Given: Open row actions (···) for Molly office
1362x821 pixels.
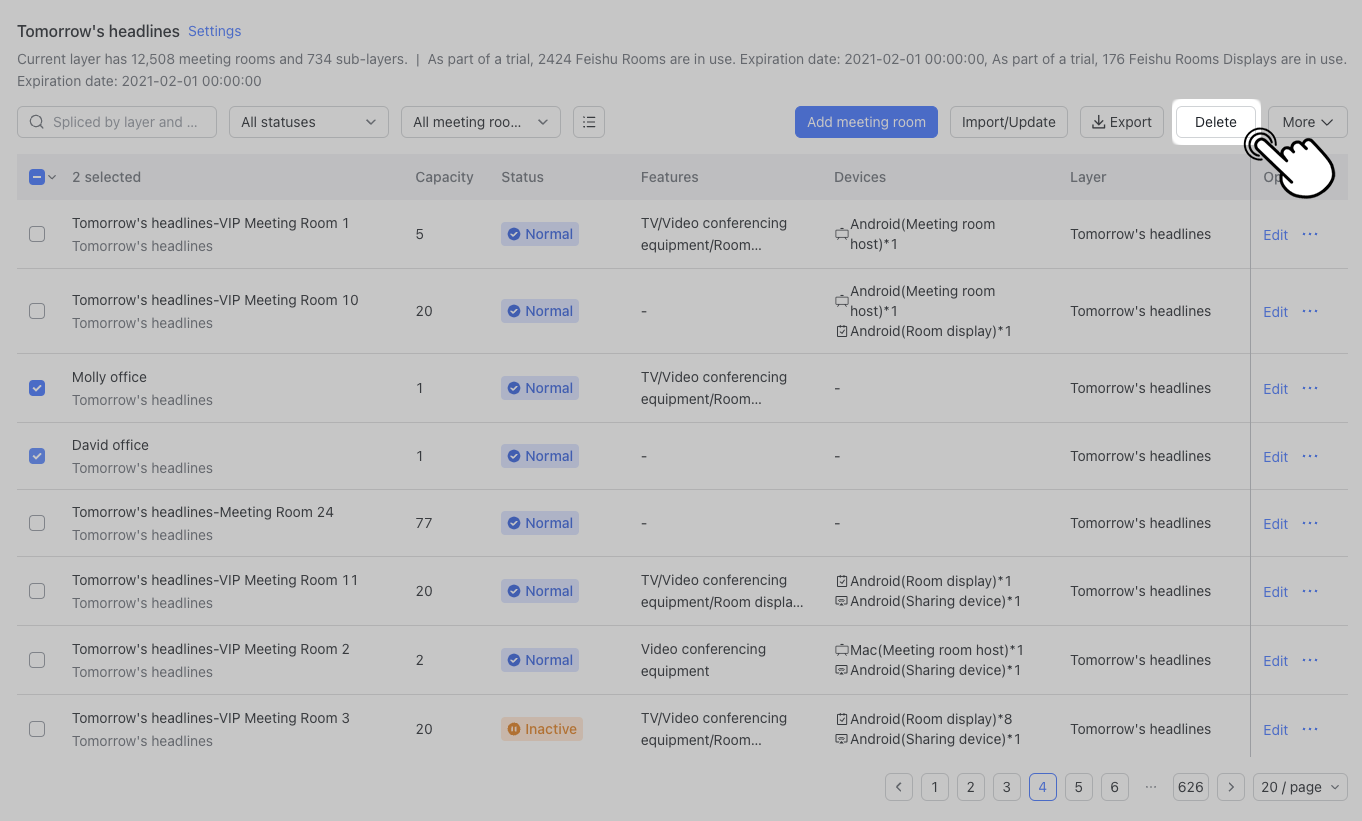Looking at the screenshot, I should [x=1310, y=388].
